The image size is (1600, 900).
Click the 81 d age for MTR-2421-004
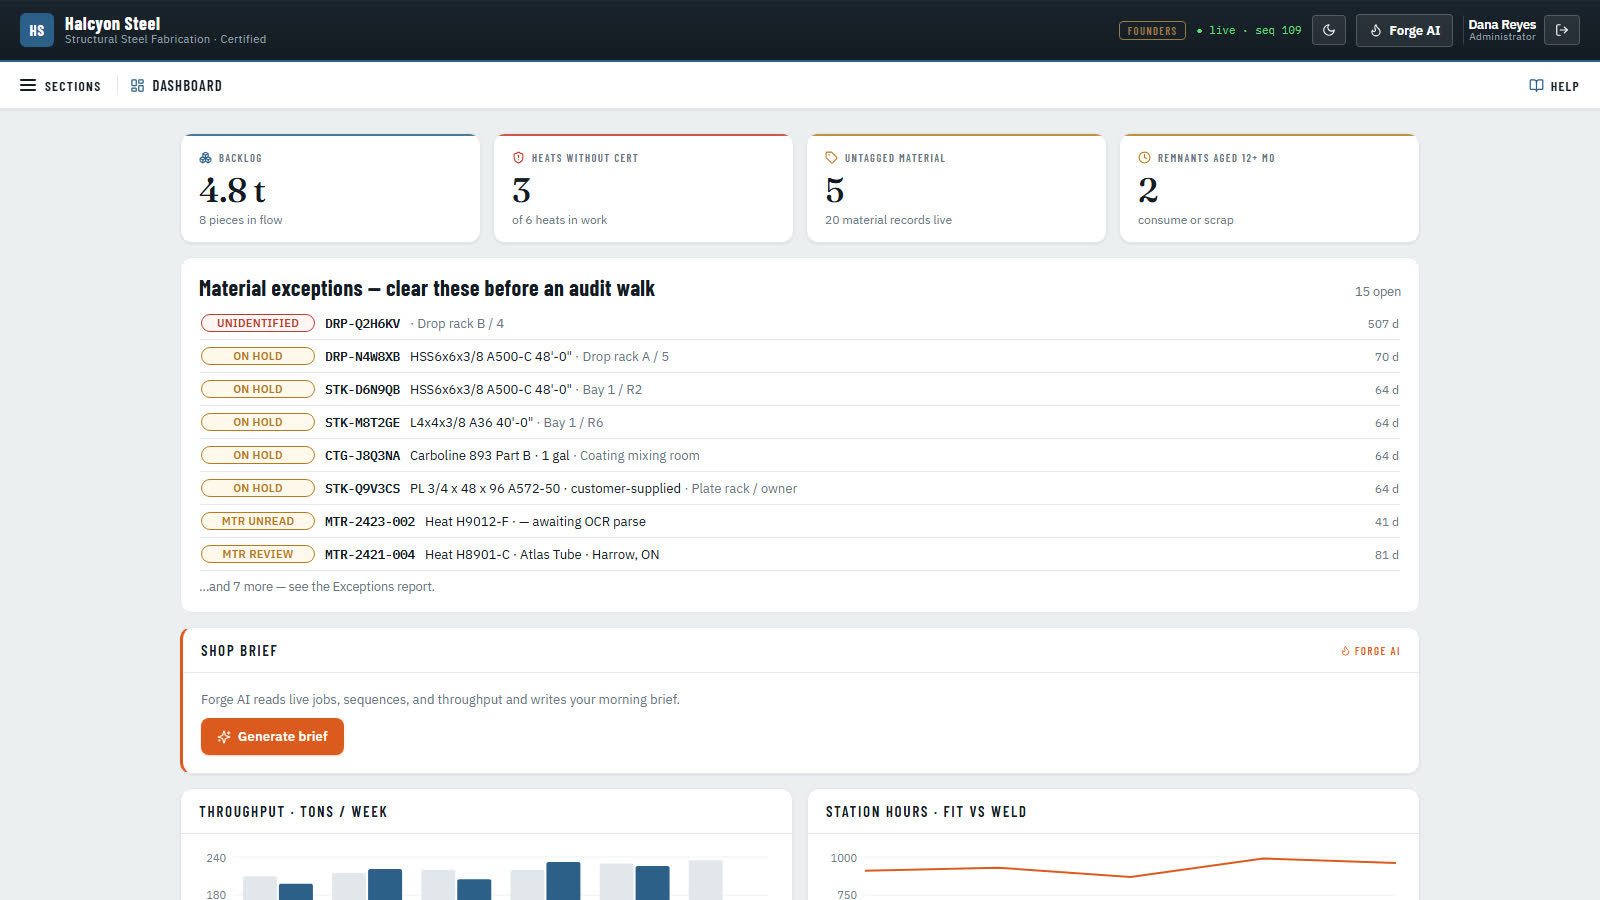point(1386,555)
